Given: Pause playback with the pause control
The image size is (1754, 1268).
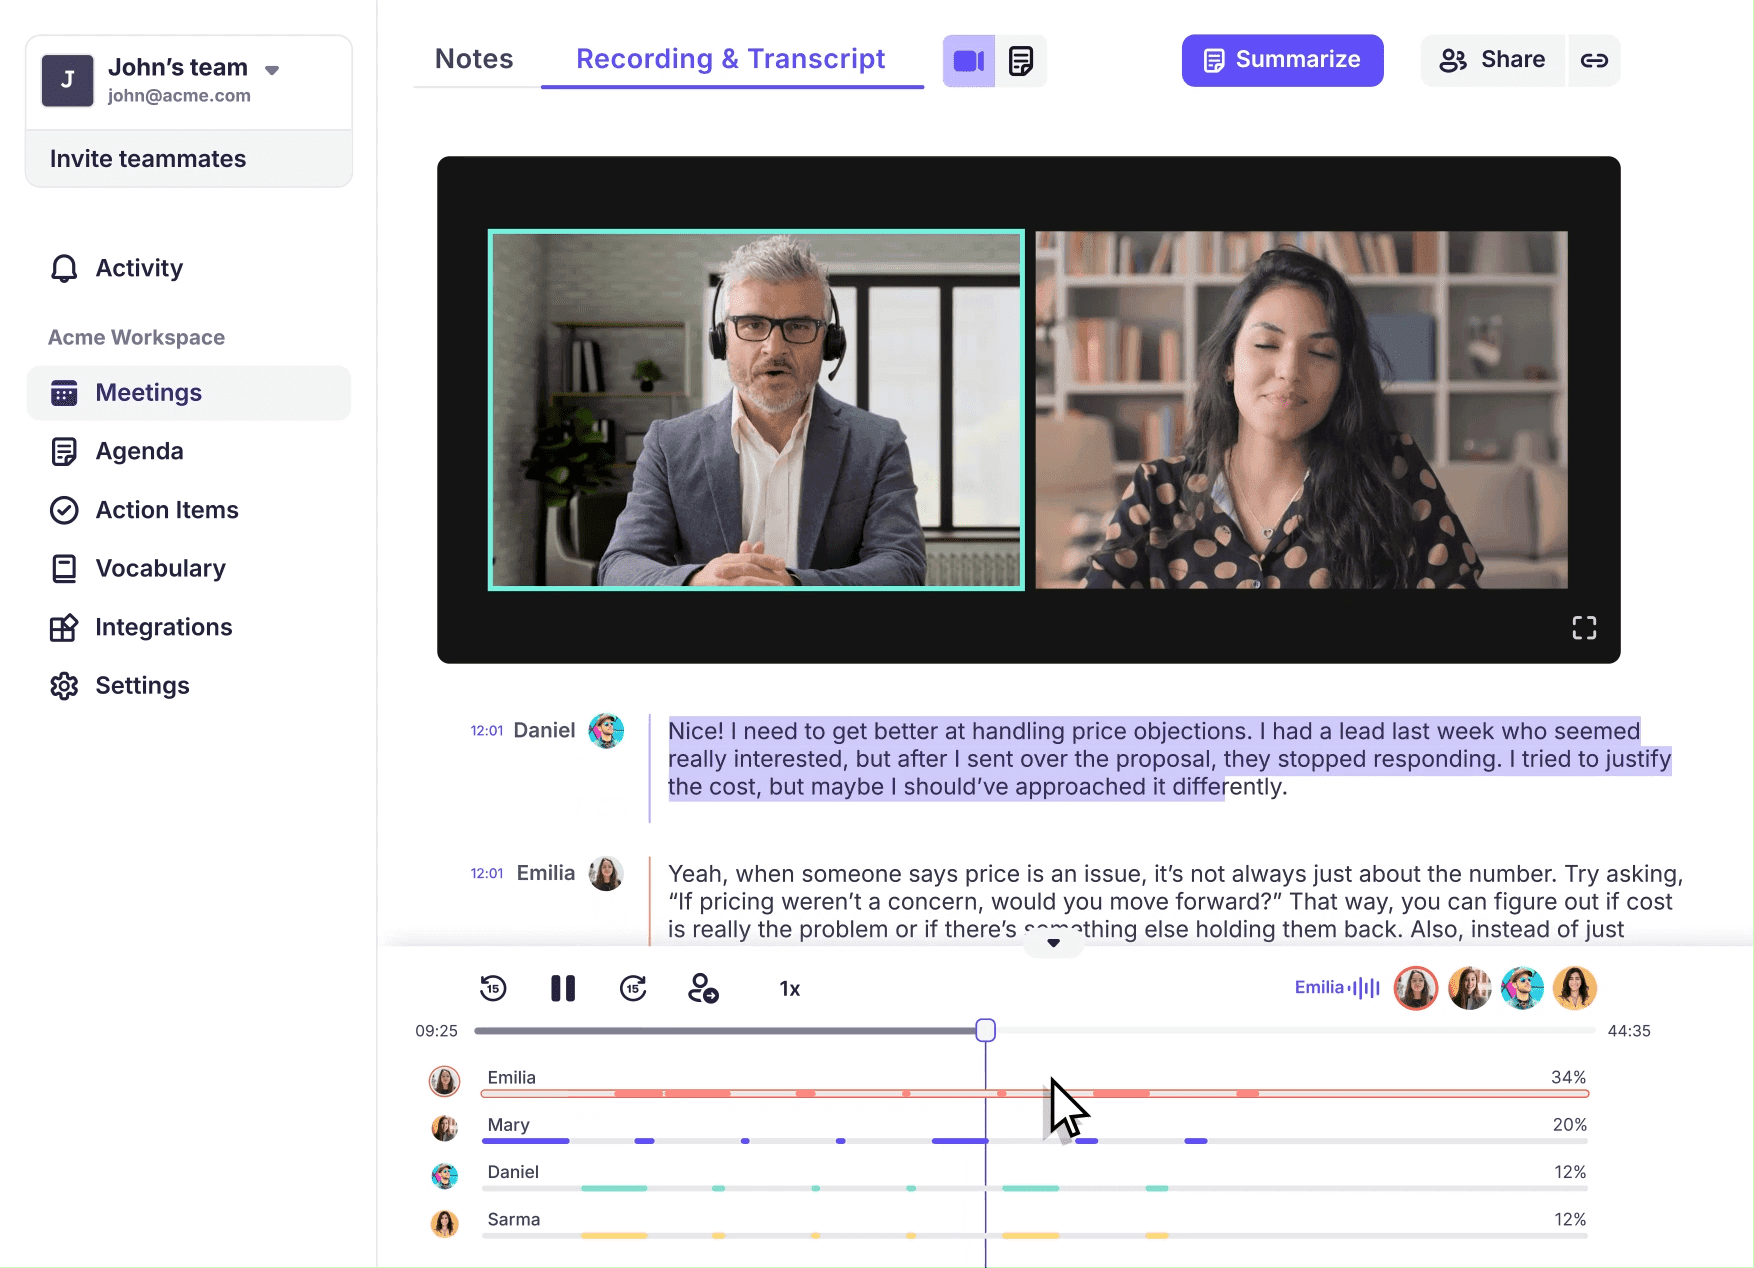Looking at the screenshot, I should pyautogui.click(x=563, y=988).
